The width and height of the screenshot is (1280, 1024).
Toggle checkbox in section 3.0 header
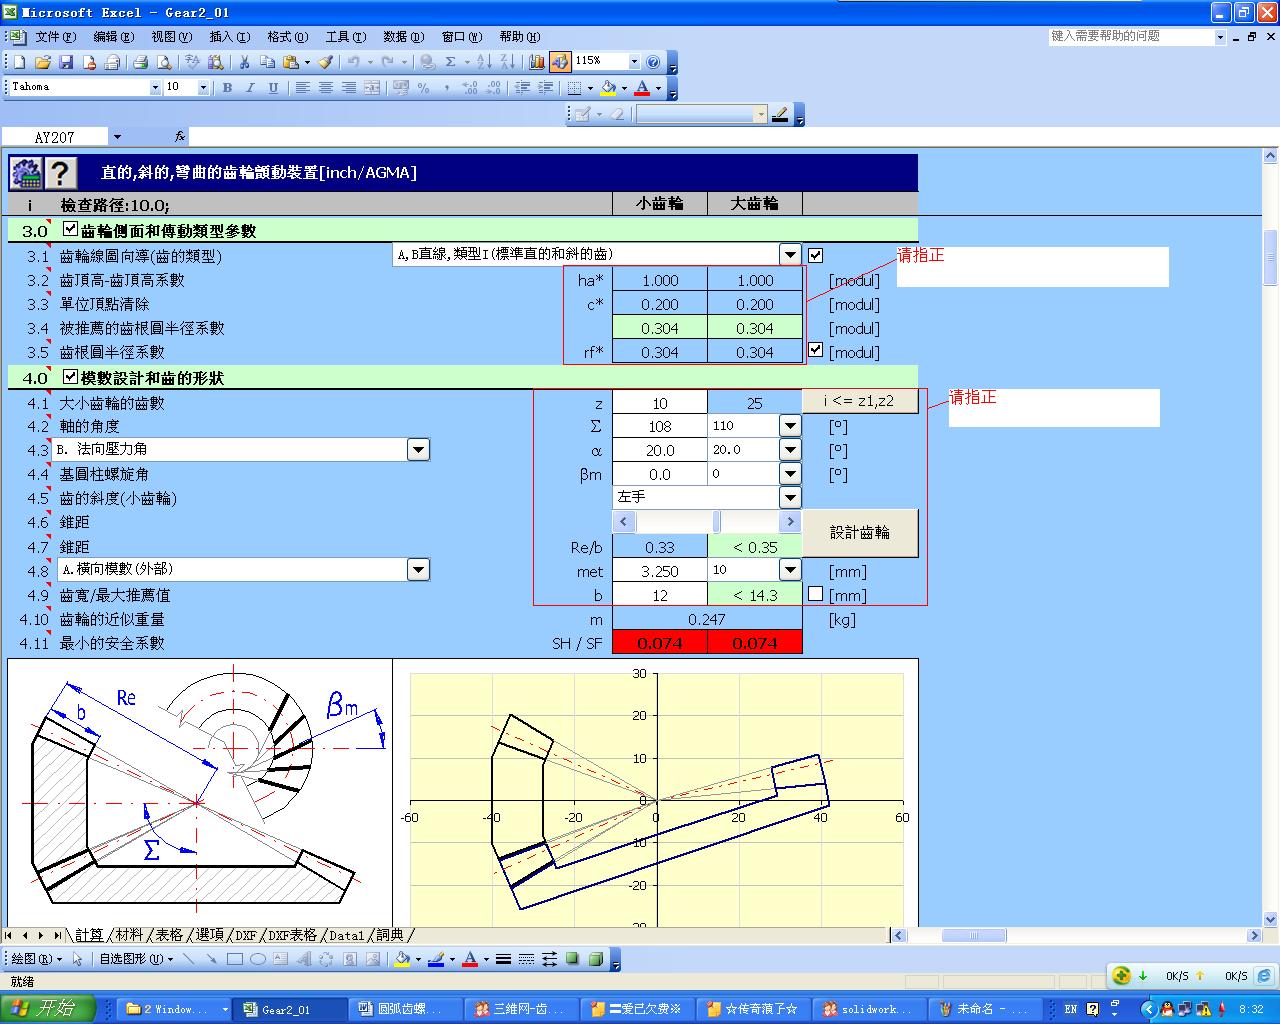[x=70, y=230]
